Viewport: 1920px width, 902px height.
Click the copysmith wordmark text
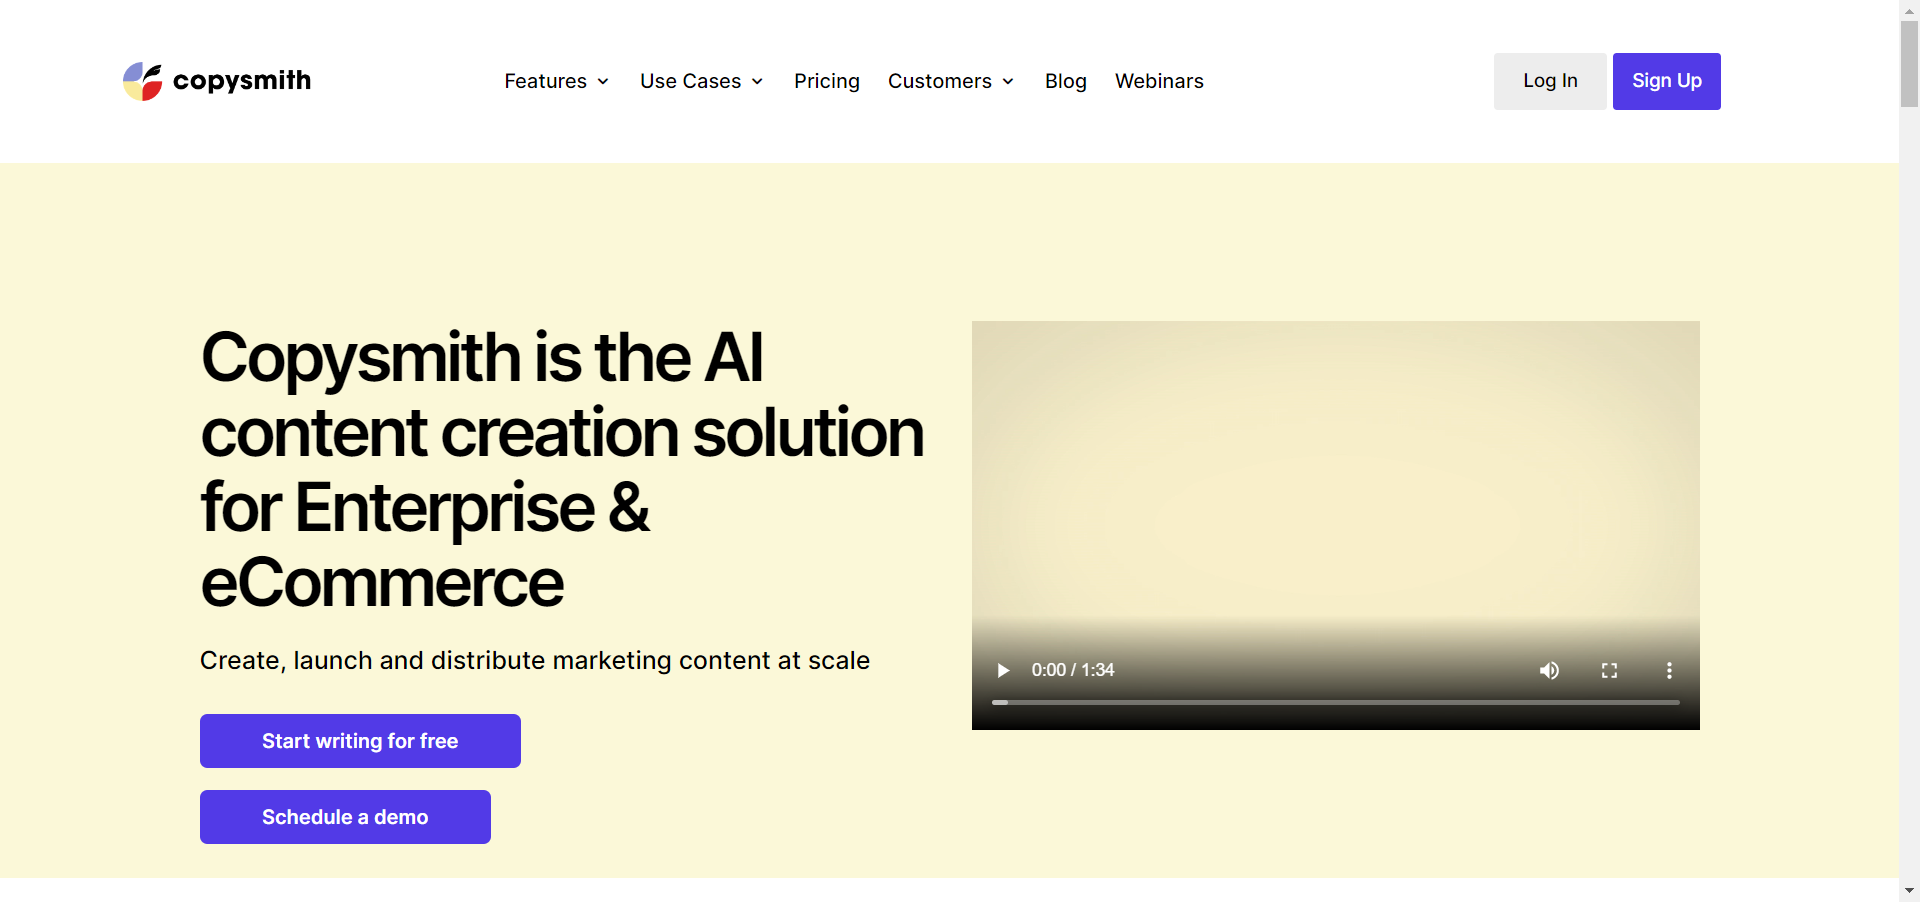tap(242, 80)
